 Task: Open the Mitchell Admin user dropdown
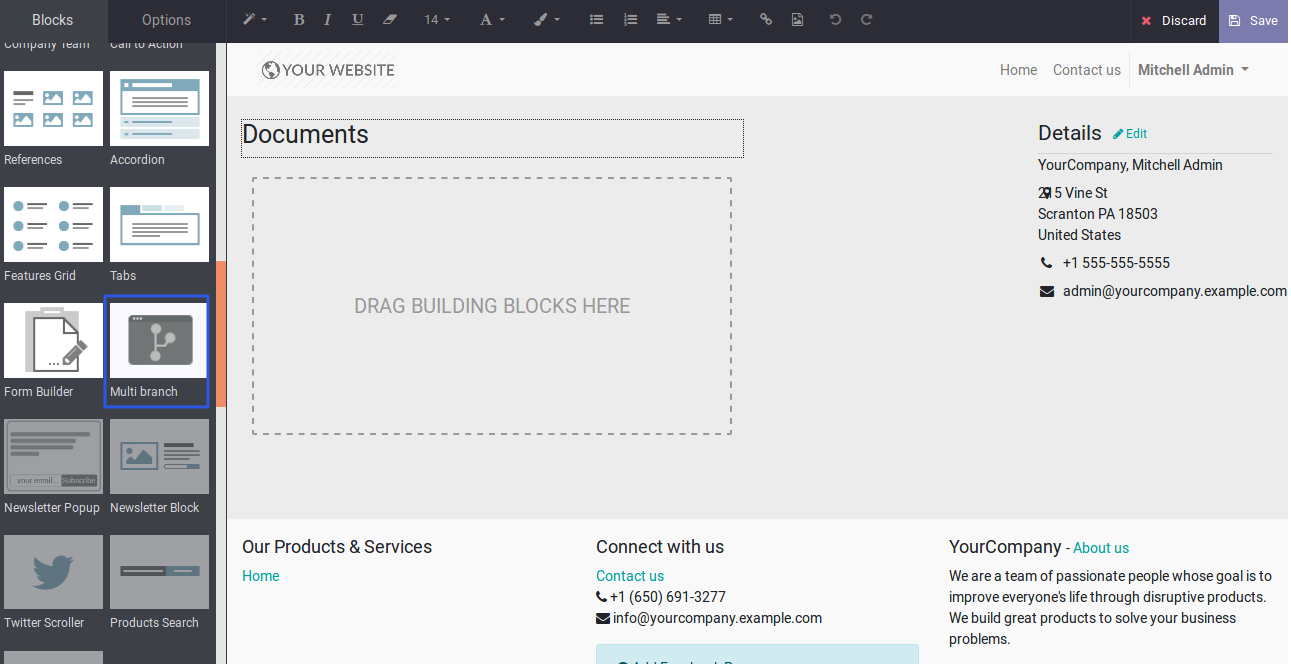pos(1193,70)
